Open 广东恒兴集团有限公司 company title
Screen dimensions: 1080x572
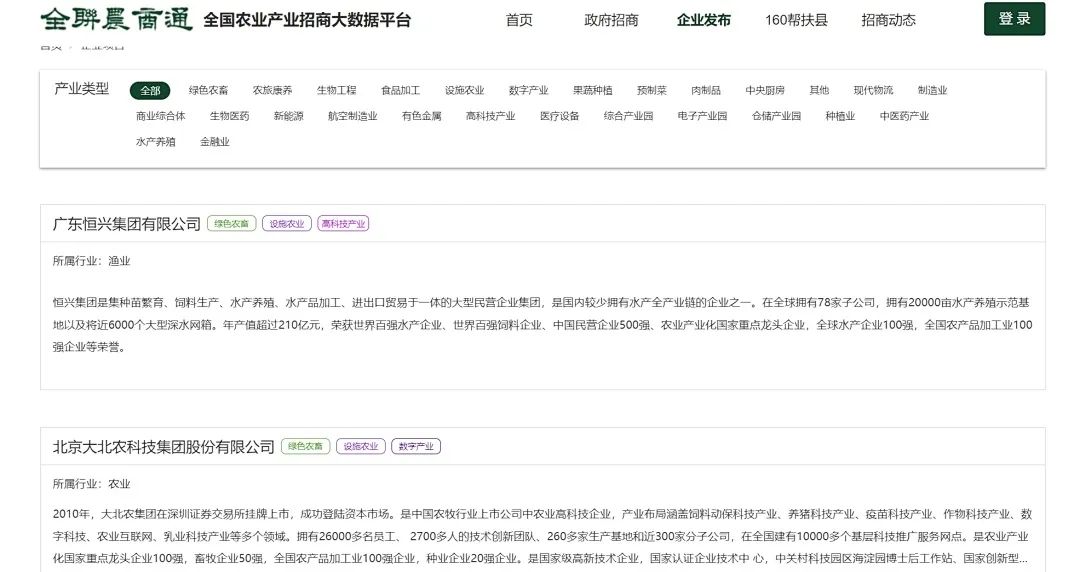click(127, 223)
